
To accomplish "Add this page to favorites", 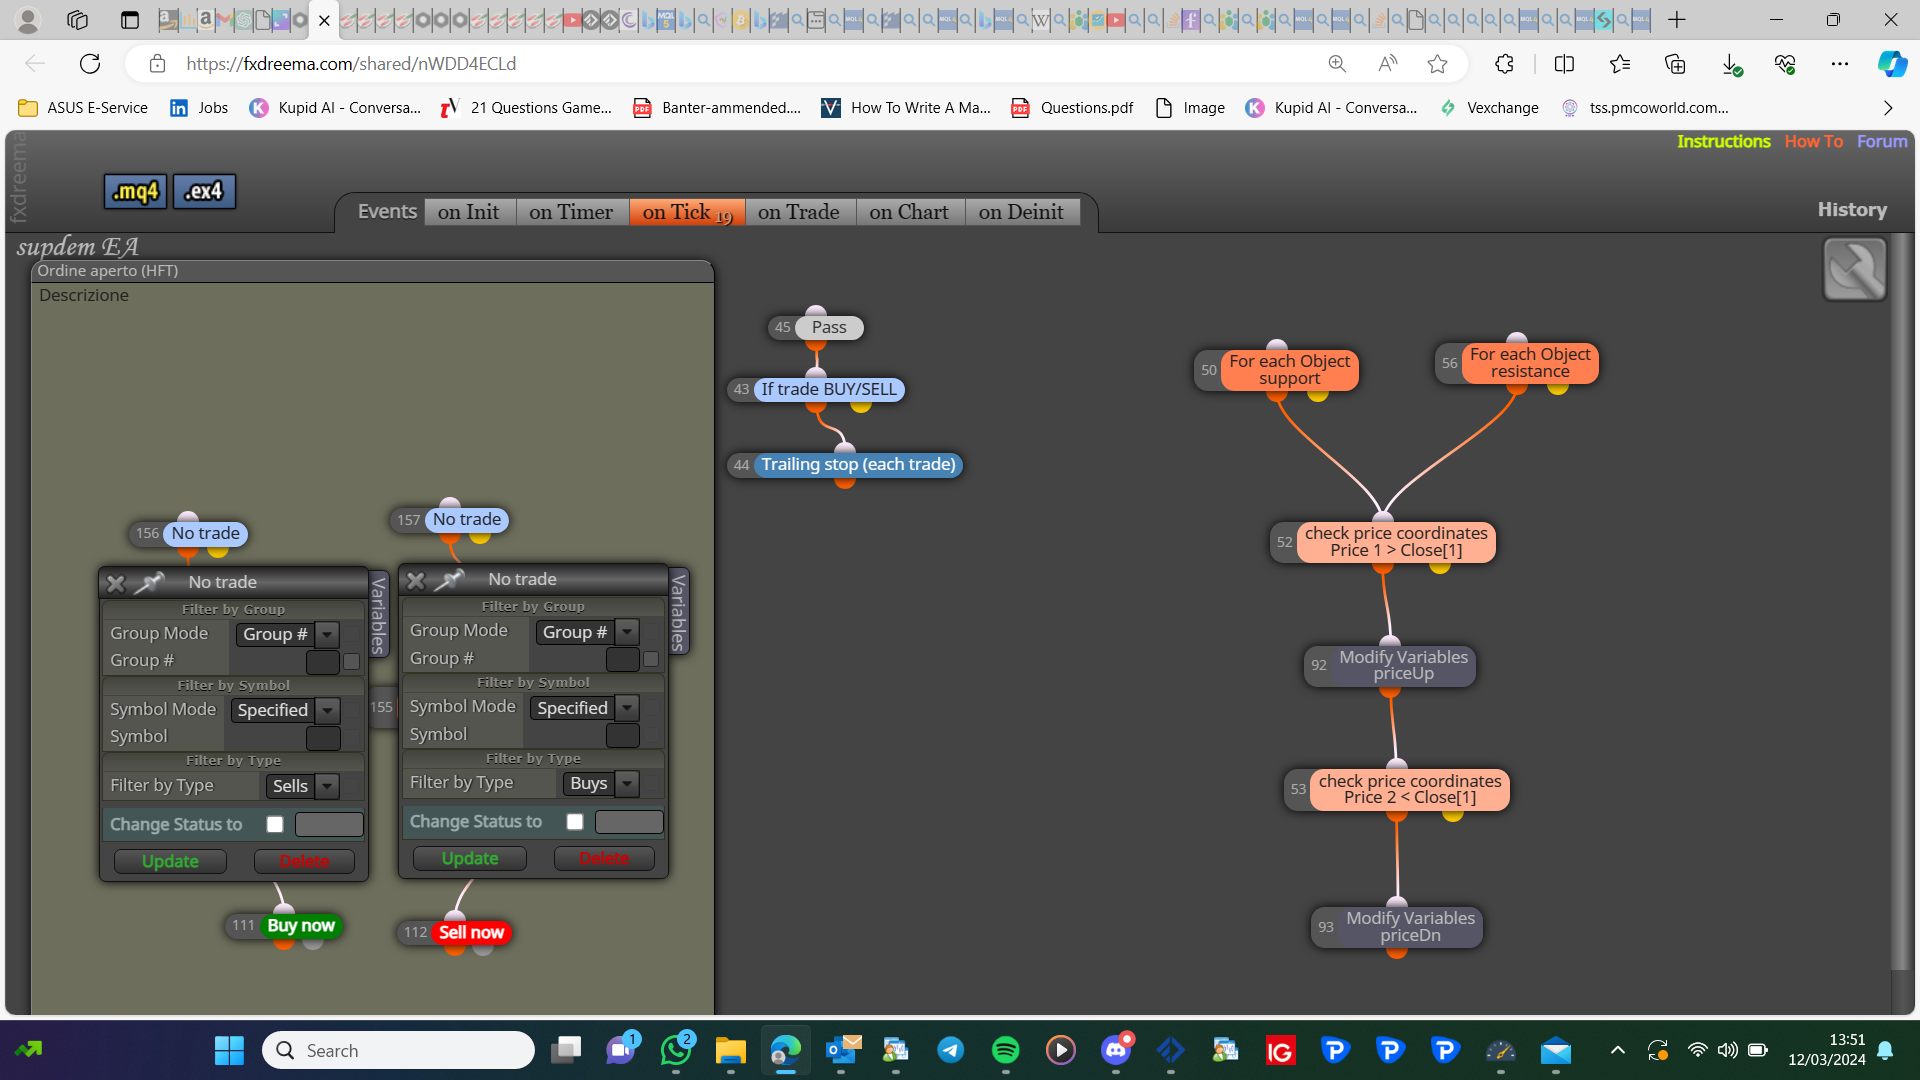I will pyautogui.click(x=1437, y=64).
